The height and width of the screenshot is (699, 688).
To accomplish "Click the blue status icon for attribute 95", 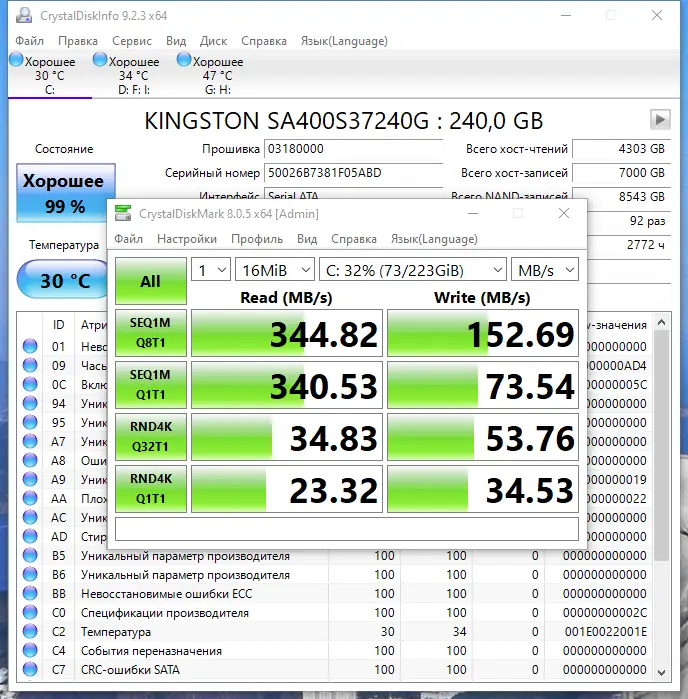I will click(30, 422).
